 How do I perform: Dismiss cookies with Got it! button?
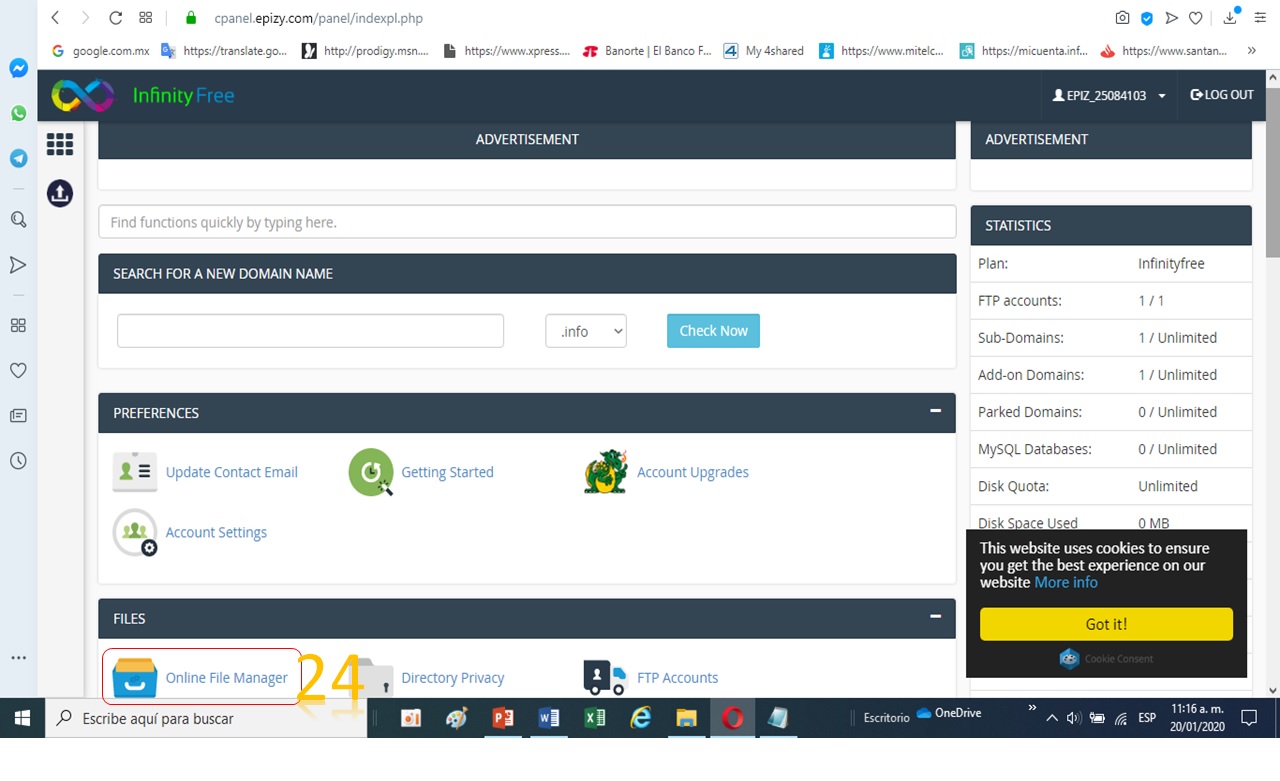tap(1106, 624)
